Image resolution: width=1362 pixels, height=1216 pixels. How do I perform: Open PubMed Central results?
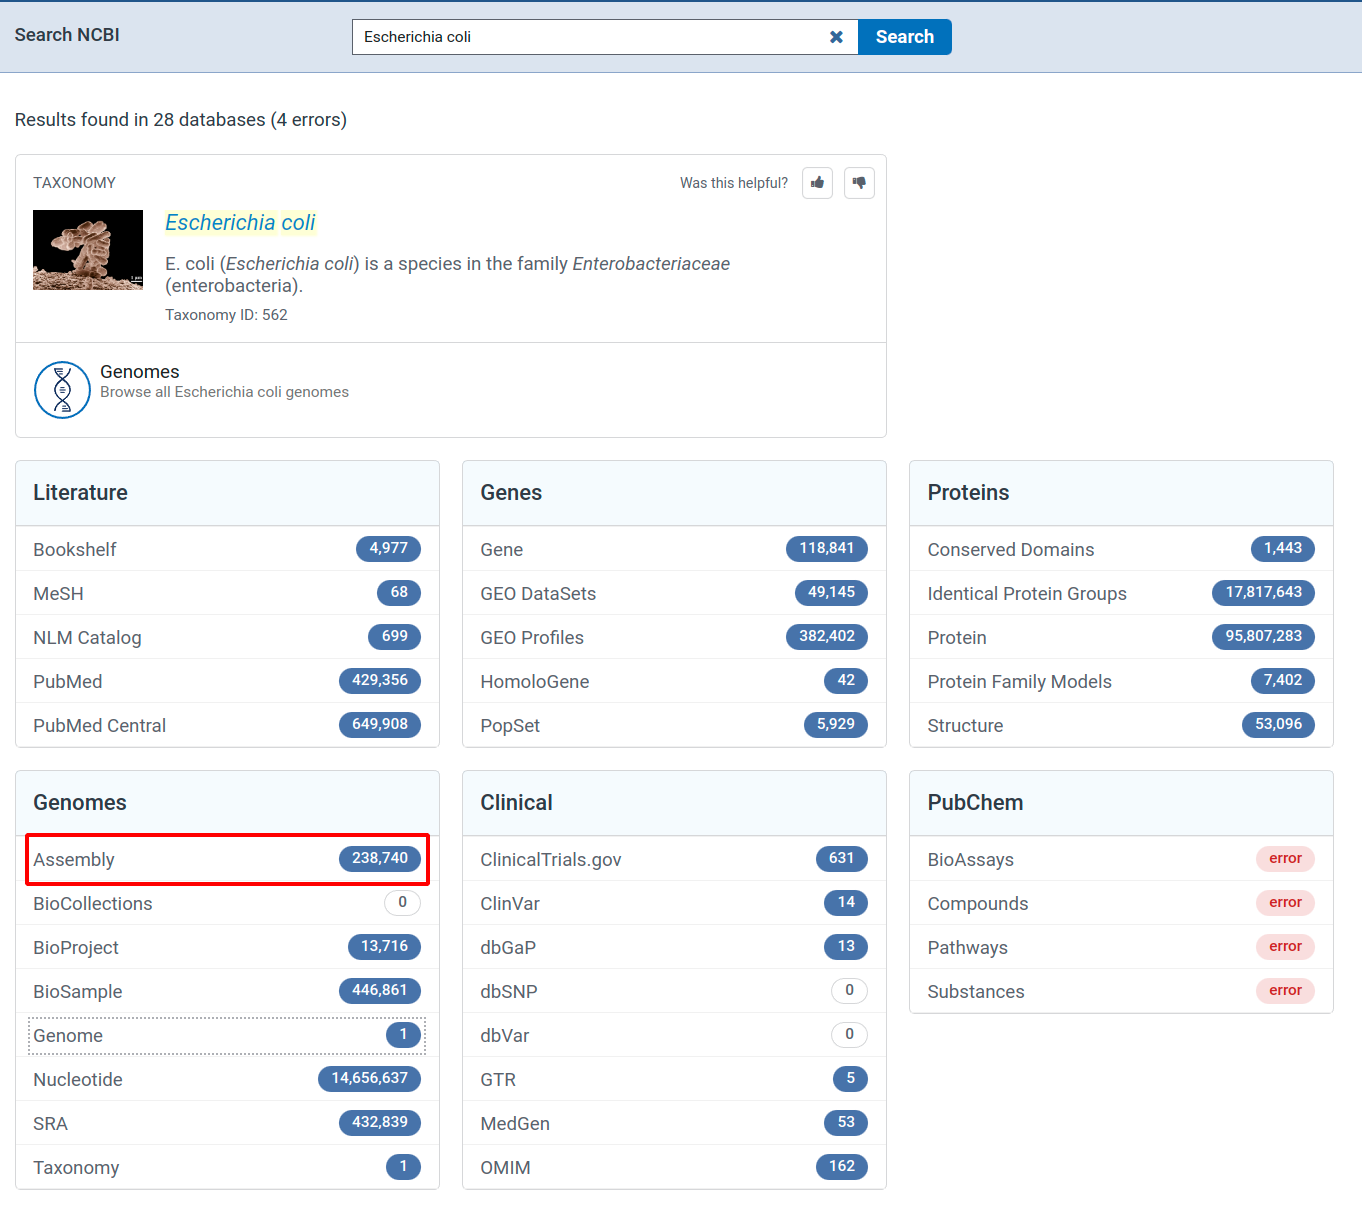(227, 725)
